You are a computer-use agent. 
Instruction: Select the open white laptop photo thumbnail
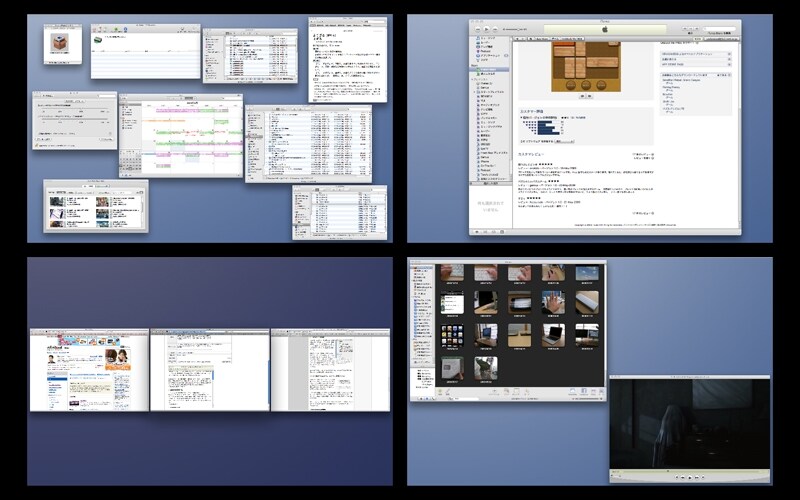point(553,336)
